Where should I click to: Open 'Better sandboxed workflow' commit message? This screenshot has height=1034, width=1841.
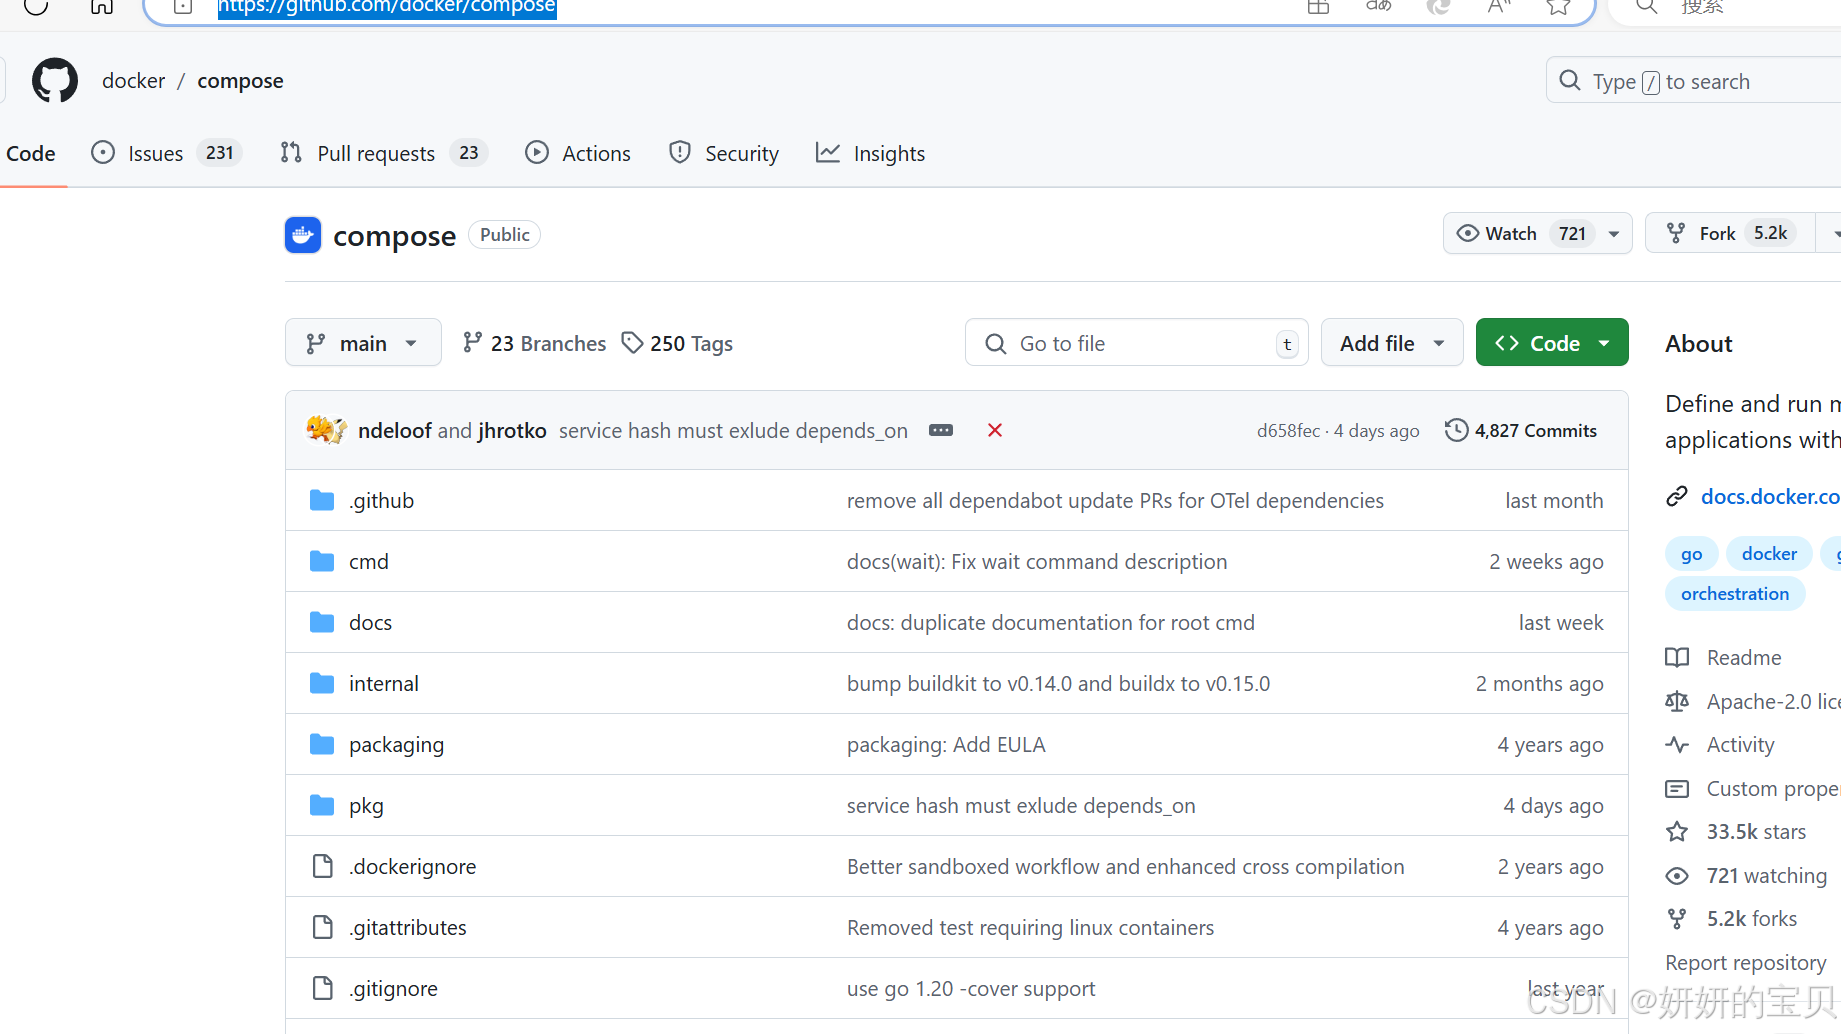coord(1125,866)
